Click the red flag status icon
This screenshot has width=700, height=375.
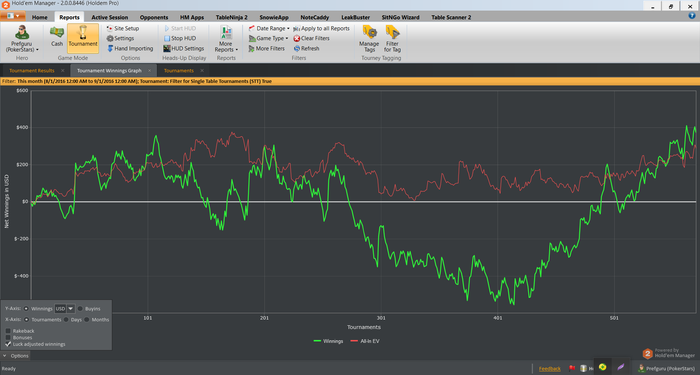point(572,368)
